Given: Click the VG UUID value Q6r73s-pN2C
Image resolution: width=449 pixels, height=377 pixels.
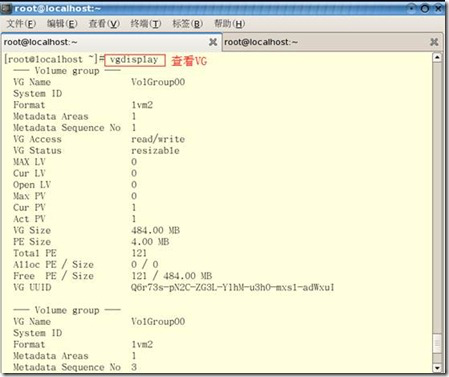Looking at the screenshot, I should [233, 287].
